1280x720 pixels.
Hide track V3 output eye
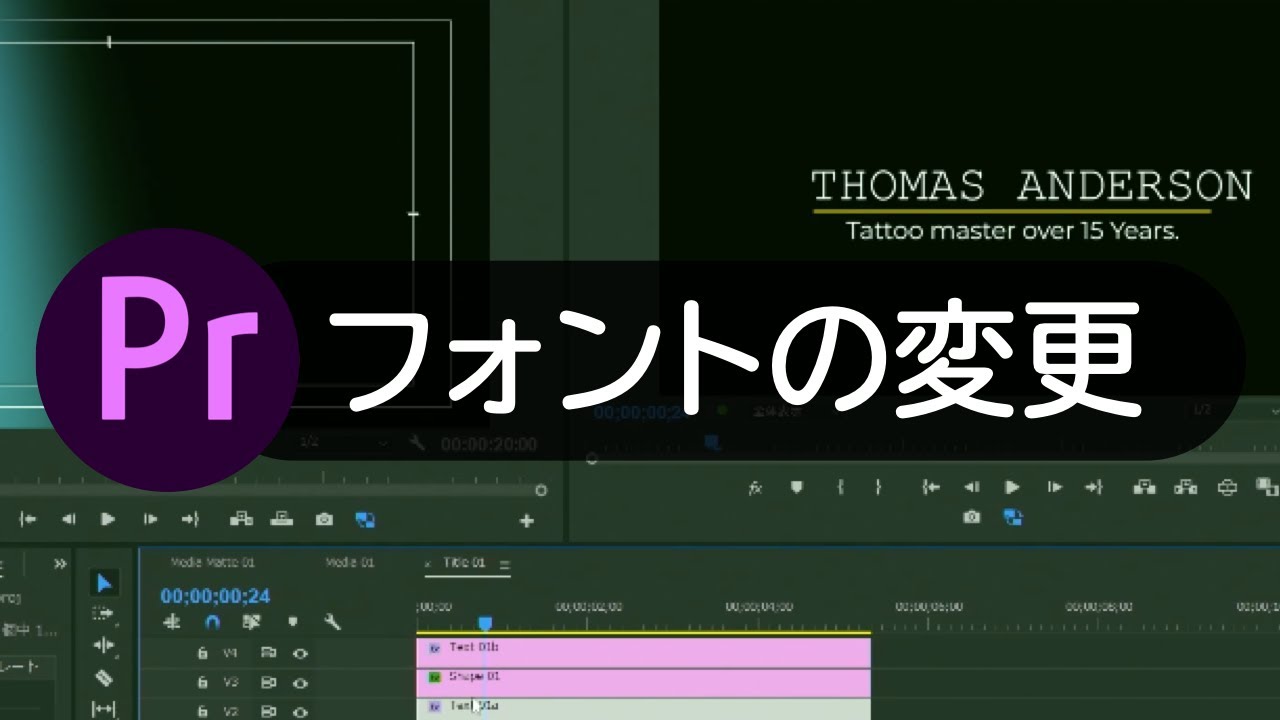coord(299,682)
